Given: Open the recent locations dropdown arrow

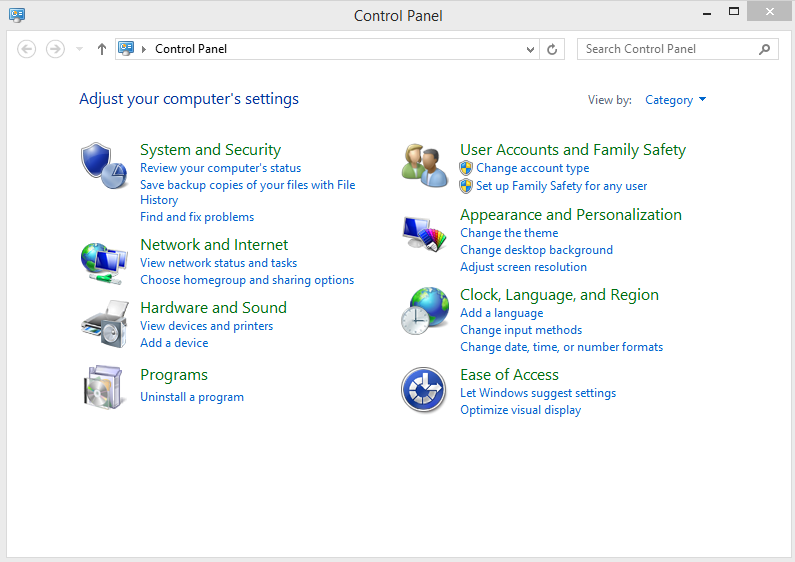Looking at the screenshot, I should [x=79, y=49].
